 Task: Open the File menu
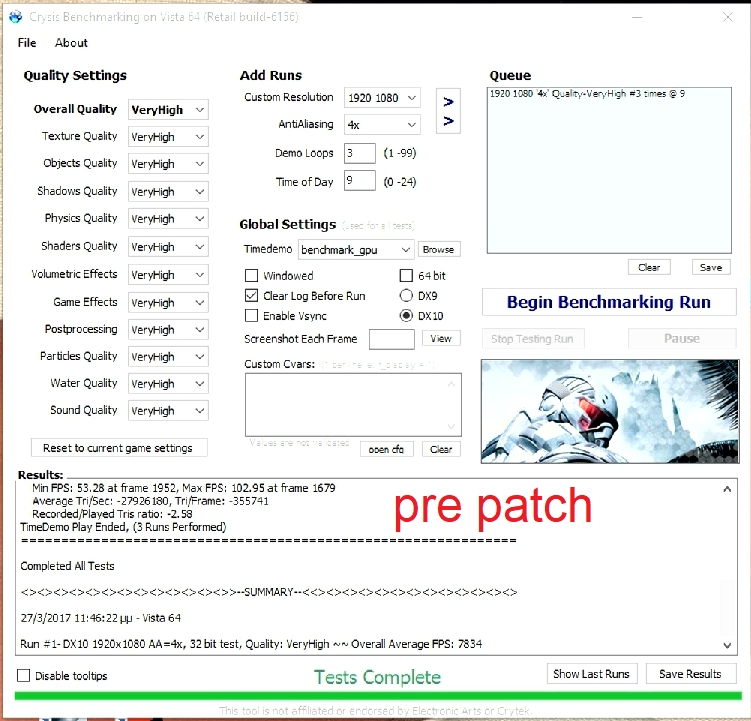pos(27,43)
